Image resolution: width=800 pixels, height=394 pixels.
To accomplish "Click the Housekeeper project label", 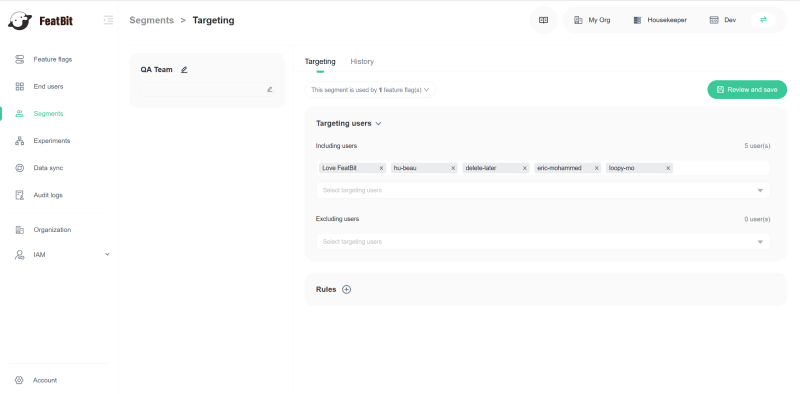I will [667, 20].
